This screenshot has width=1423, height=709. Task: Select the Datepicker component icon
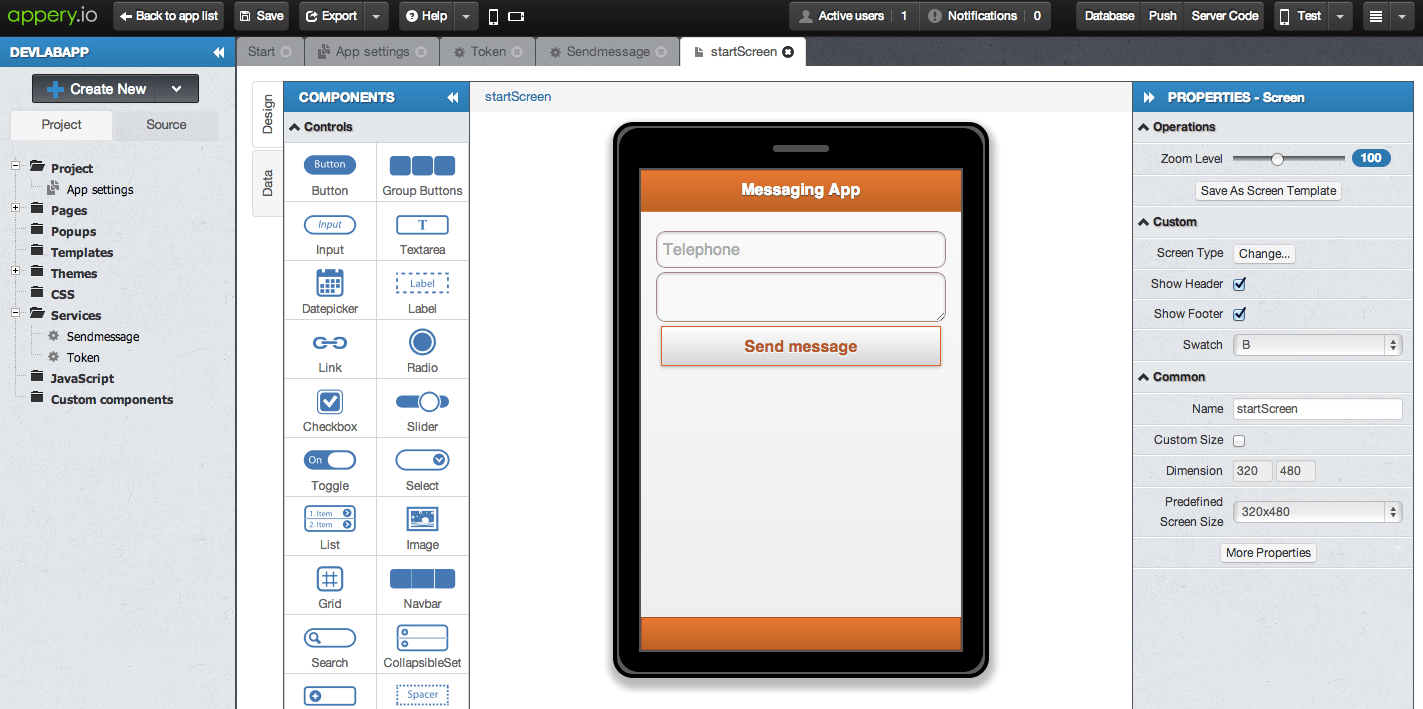330,284
